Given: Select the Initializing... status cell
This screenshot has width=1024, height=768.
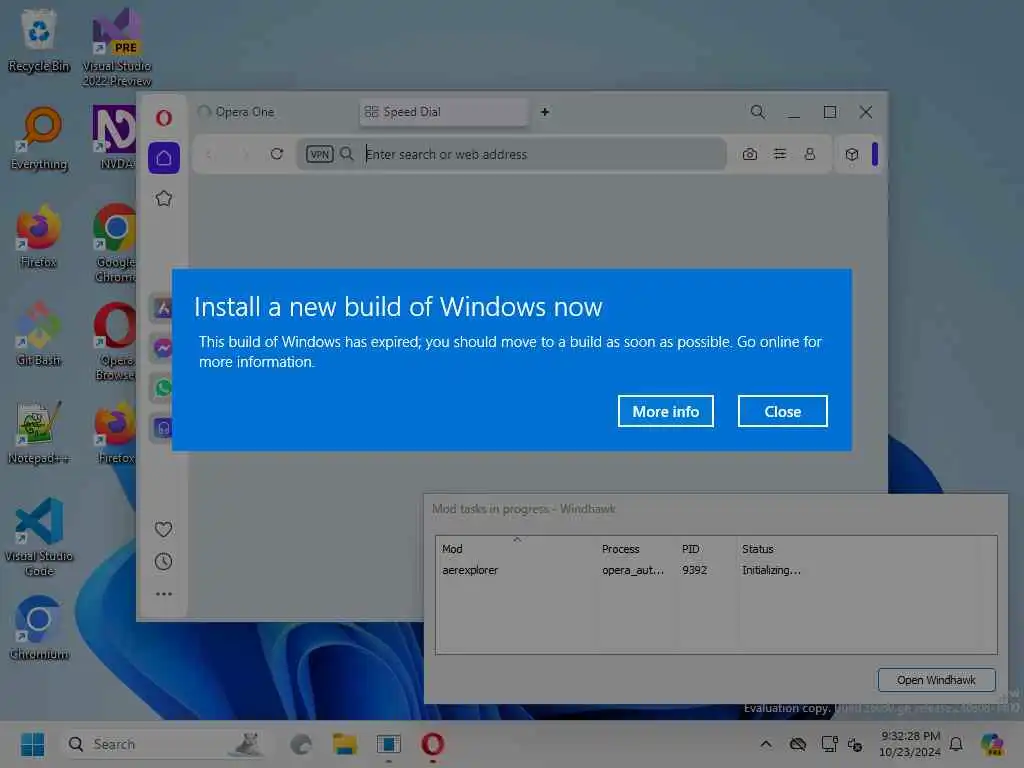Looking at the screenshot, I should coord(771,570).
